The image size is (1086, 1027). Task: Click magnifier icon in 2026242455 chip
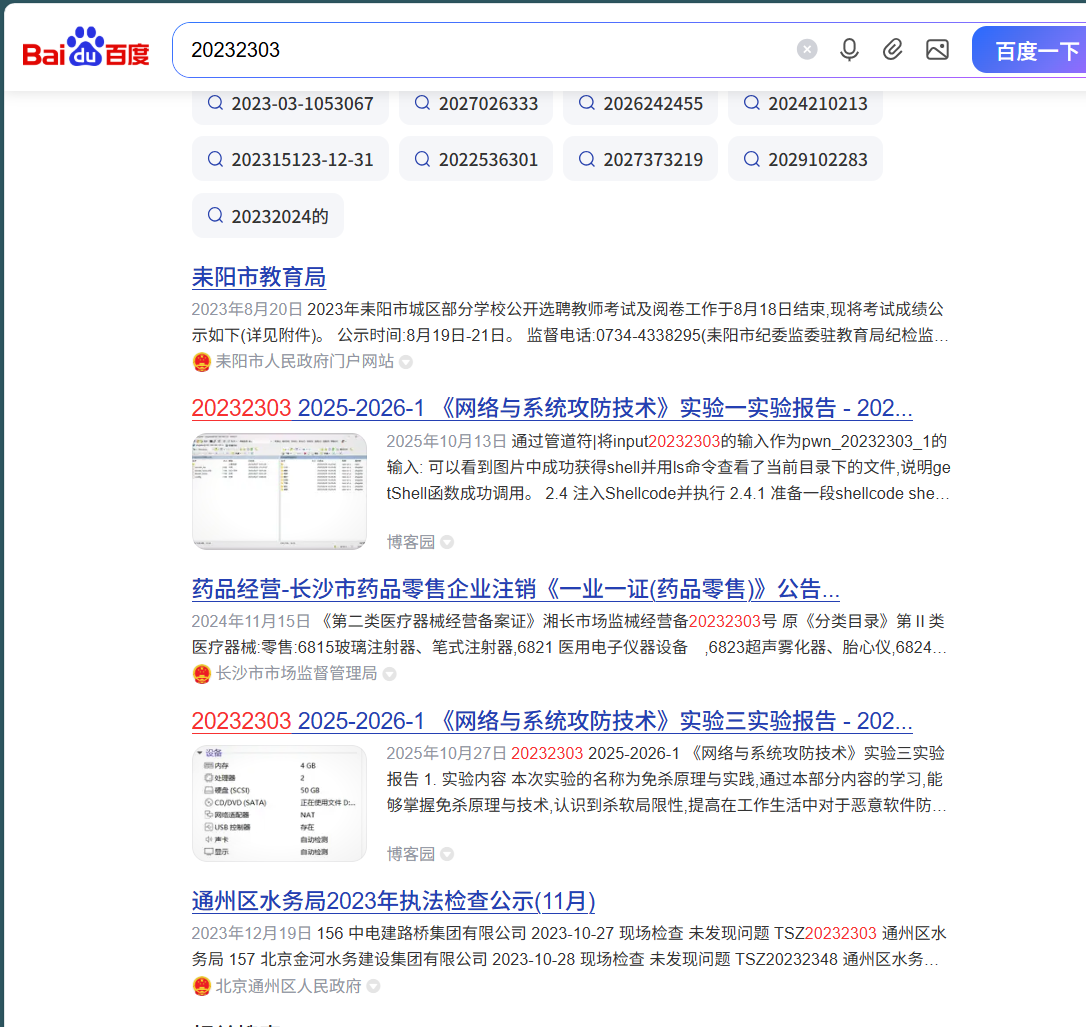click(587, 103)
